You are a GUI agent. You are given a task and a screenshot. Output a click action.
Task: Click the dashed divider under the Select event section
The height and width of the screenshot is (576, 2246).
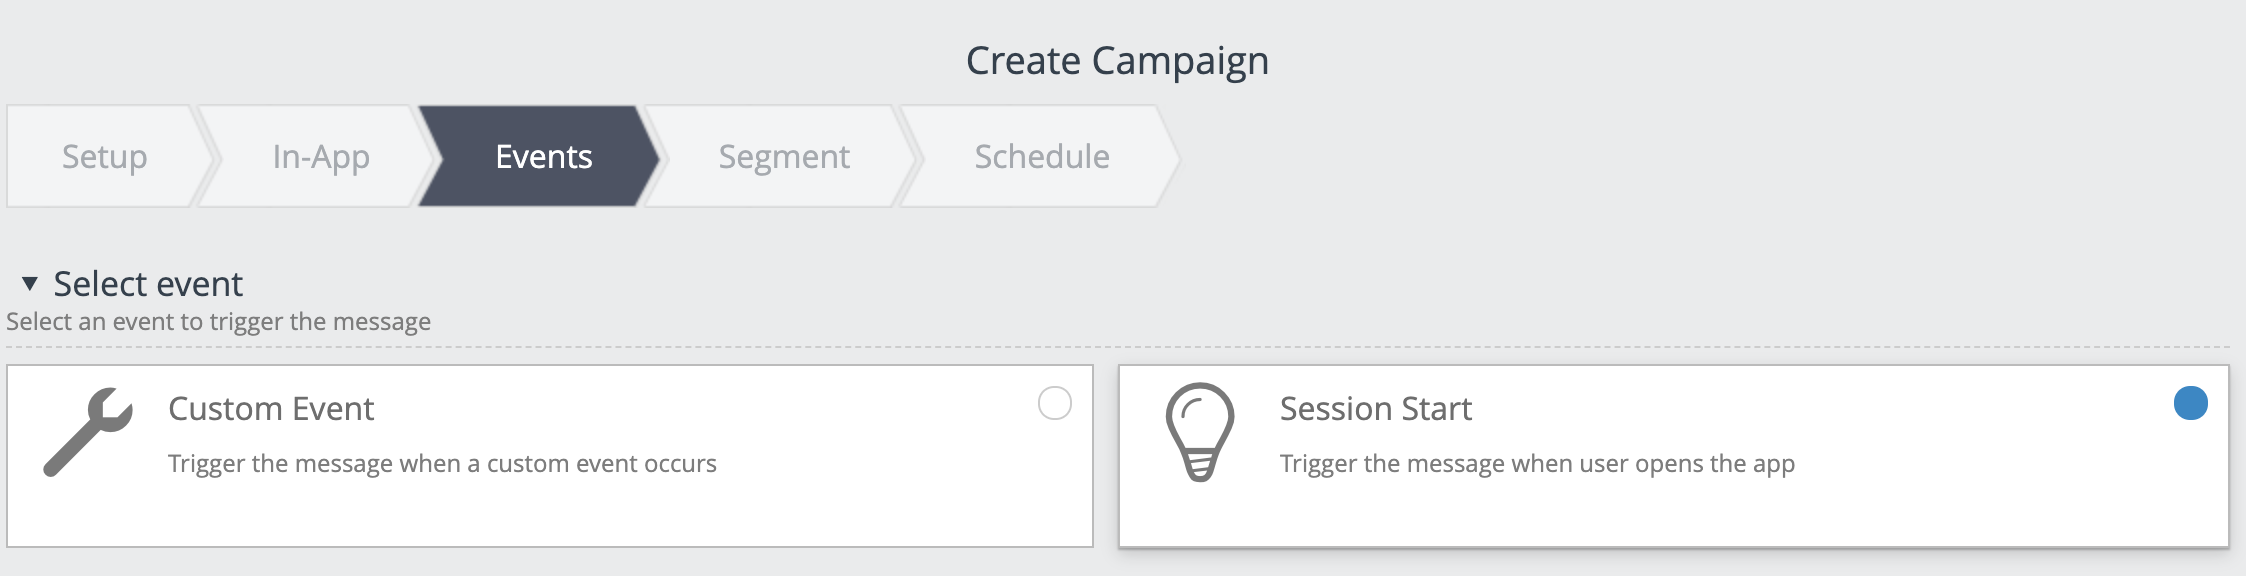click(x=1118, y=347)
